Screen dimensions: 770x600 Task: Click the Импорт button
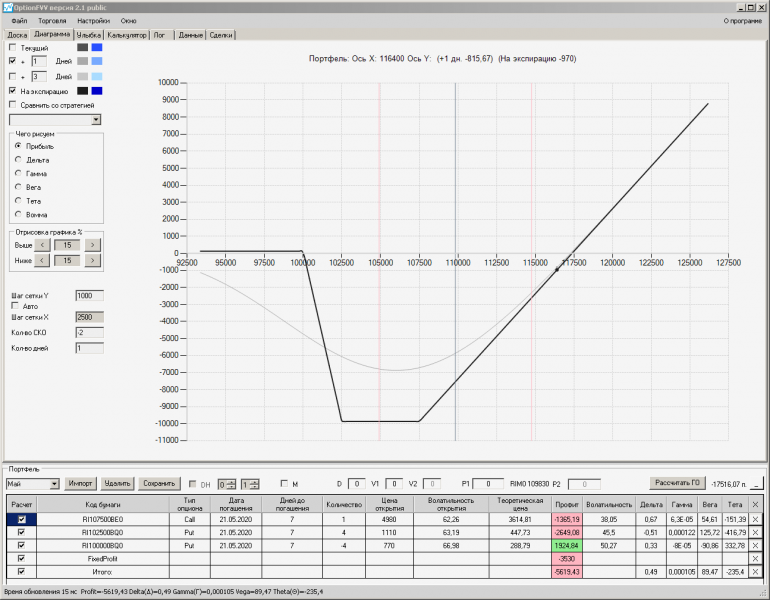81,484
